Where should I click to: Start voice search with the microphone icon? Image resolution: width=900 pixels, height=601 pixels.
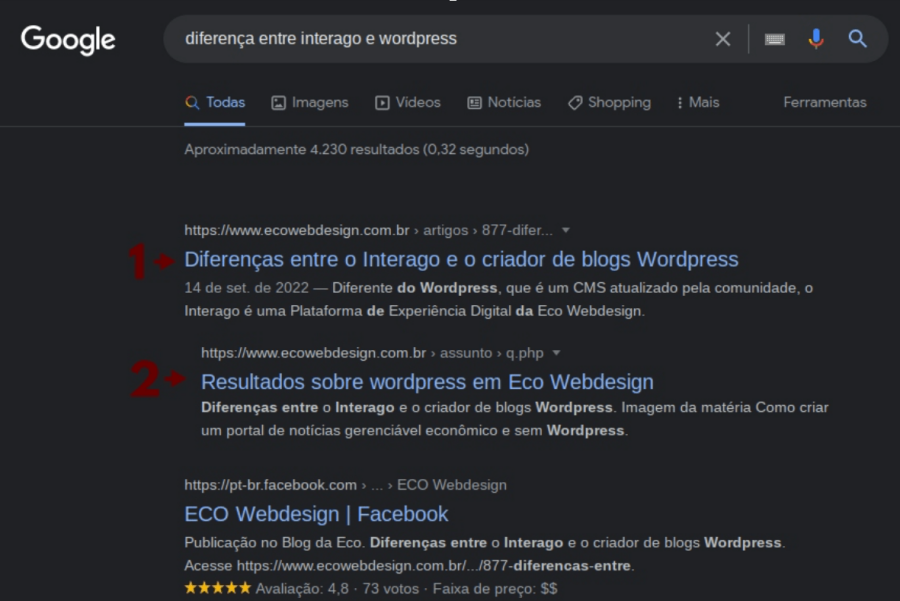[816, 39]
